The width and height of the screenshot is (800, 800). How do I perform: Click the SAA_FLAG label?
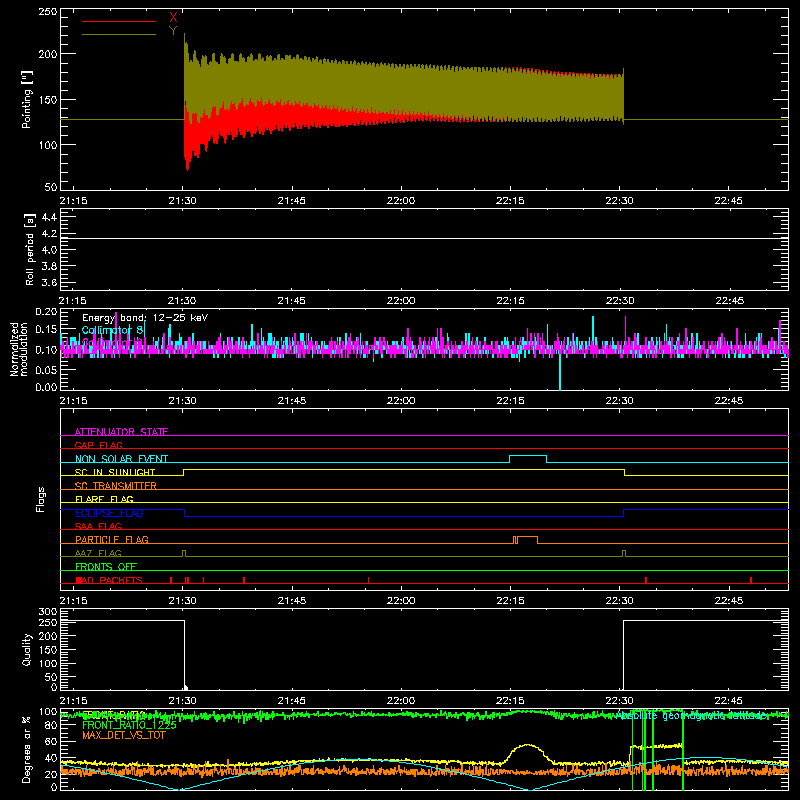98,527
